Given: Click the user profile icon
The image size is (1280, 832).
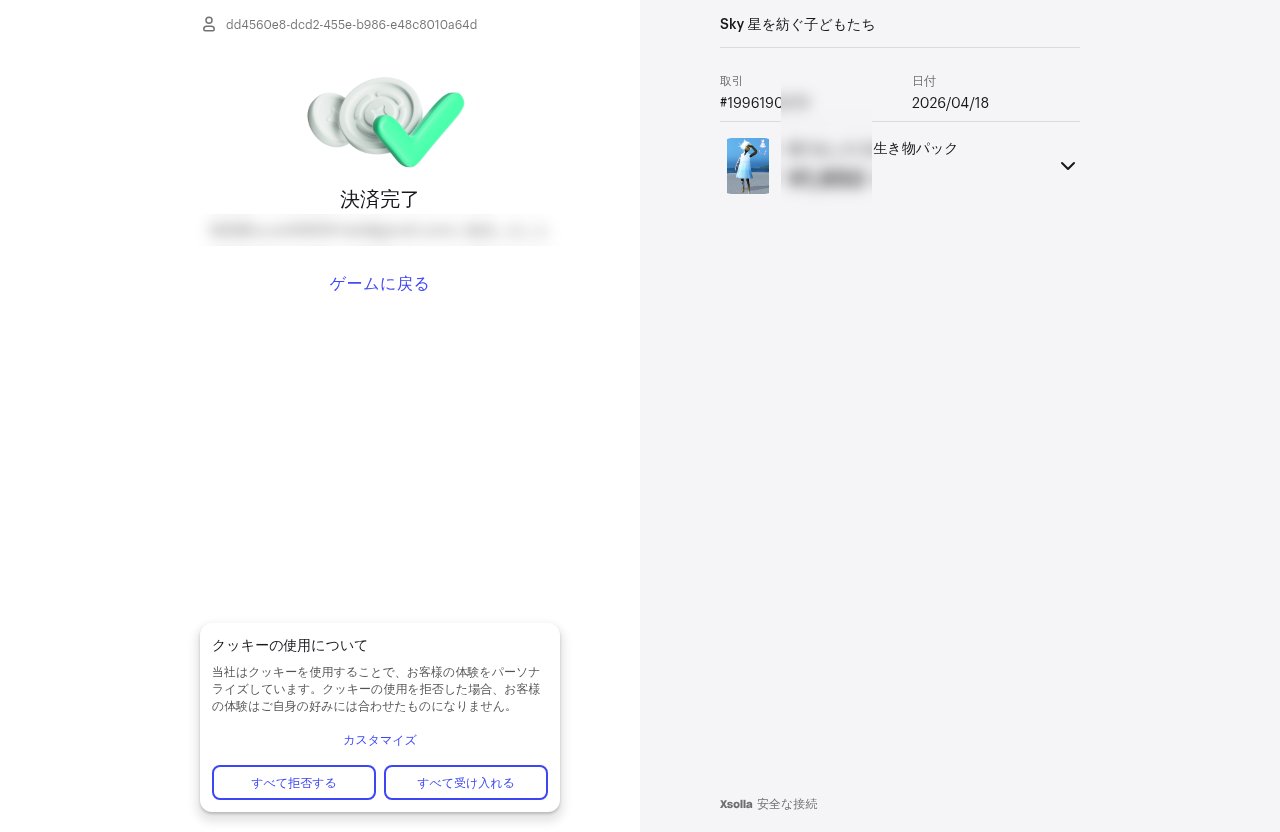Looking at the screenshot, I should coord(209,24).
